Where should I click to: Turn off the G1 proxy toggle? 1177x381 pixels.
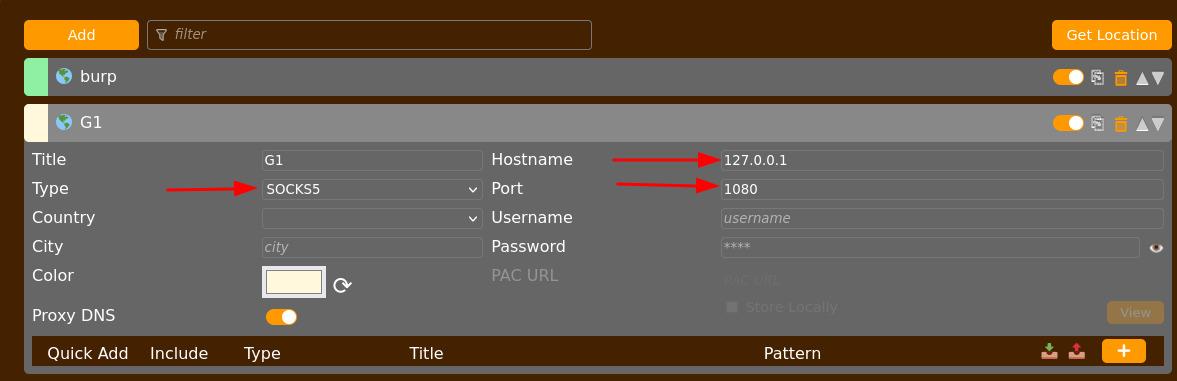tap(1068, 123)
